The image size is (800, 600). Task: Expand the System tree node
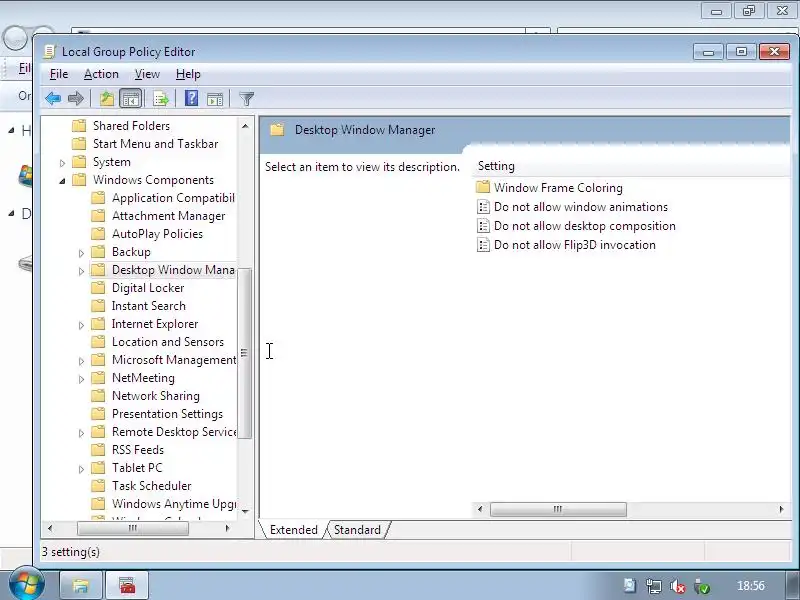tap(62, 163)
